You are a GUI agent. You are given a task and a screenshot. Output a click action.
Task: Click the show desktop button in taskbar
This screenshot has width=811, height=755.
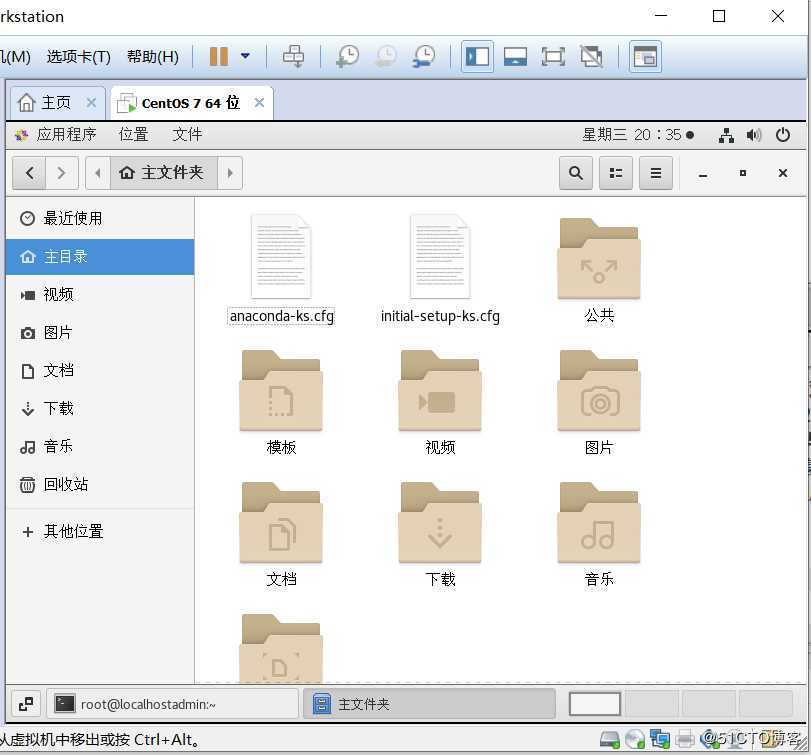pos(26,703)
